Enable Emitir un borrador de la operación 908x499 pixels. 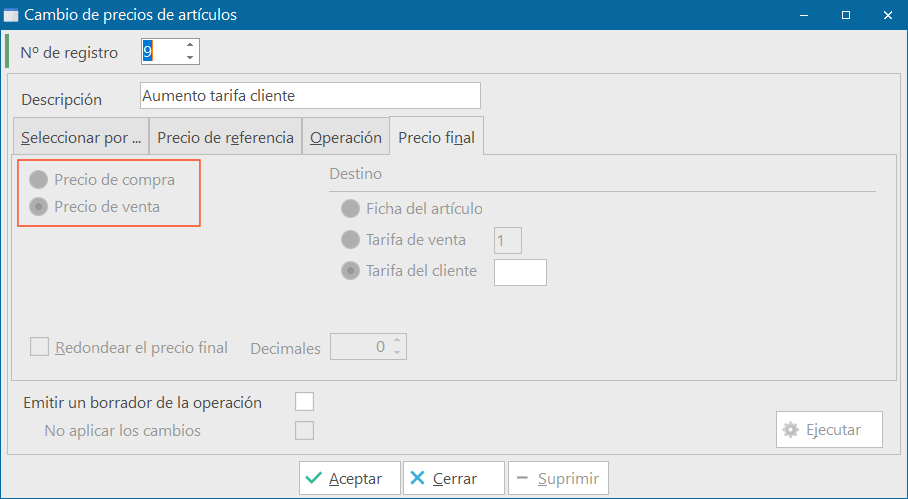tap(305, 402)
